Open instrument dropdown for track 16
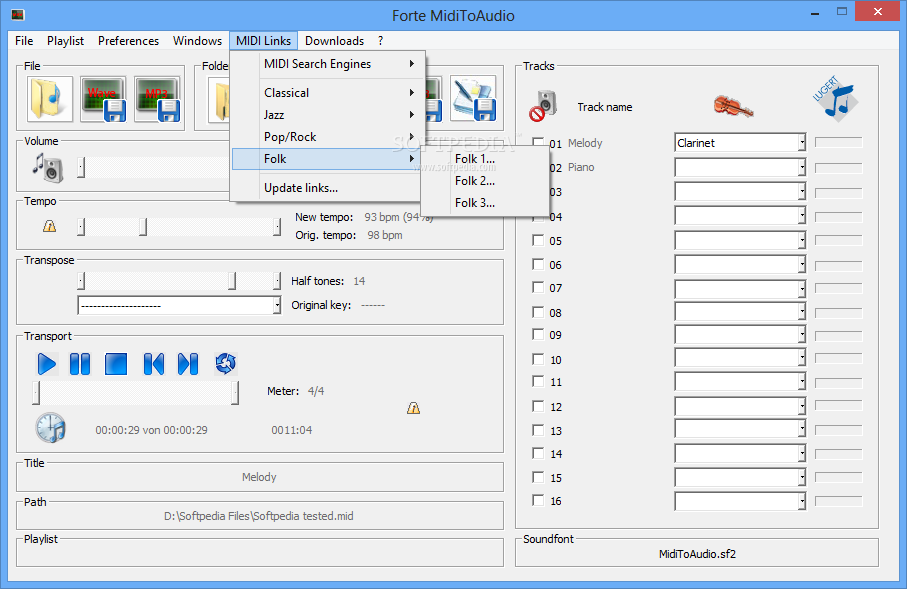Screen dimensions: 907x589 click(x=802, y=501)
